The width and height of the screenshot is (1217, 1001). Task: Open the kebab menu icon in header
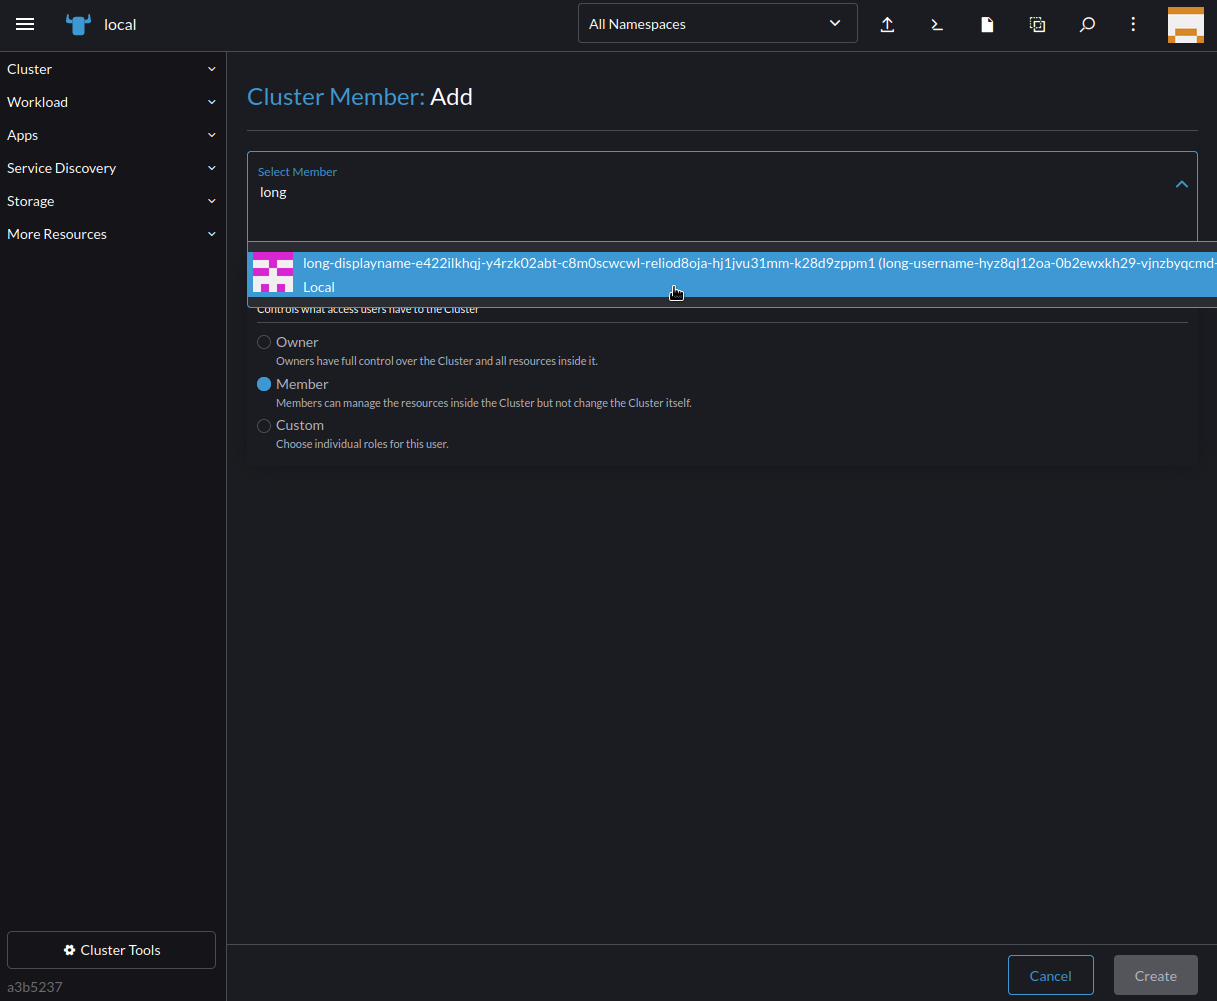pos(1133,24)
